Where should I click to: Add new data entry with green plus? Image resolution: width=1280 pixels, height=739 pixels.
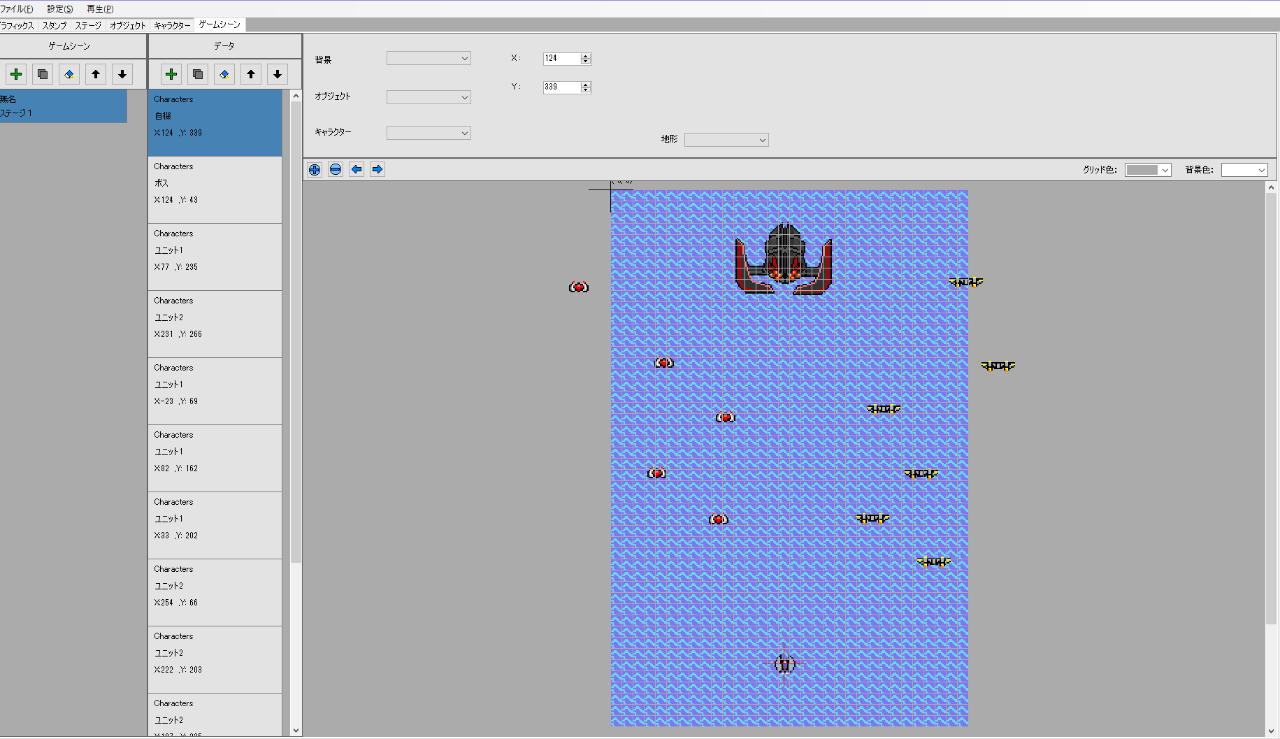coord(171,74)
